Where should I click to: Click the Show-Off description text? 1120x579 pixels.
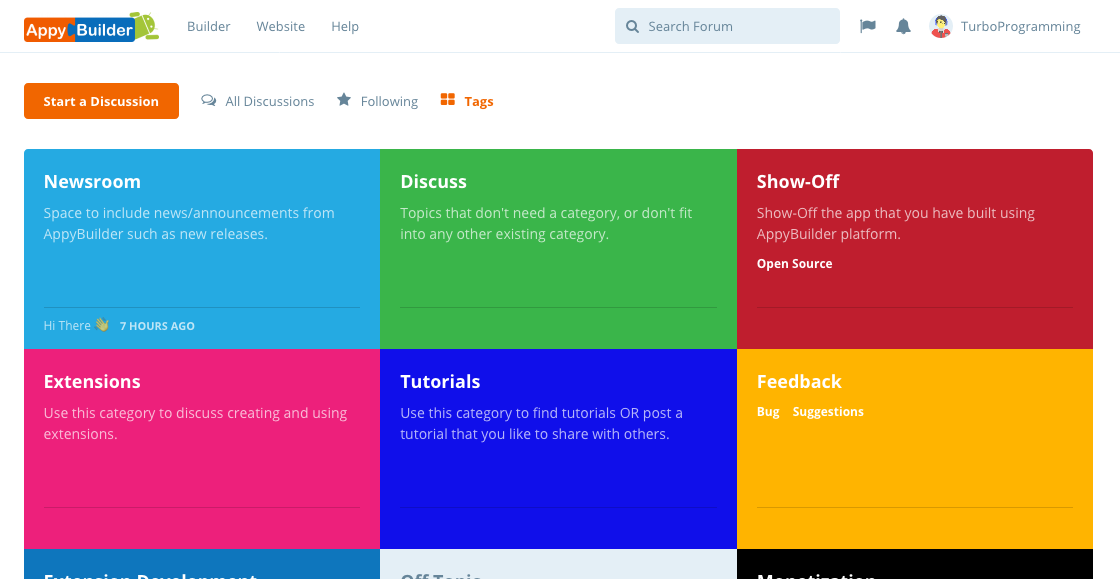coord(896,223)
